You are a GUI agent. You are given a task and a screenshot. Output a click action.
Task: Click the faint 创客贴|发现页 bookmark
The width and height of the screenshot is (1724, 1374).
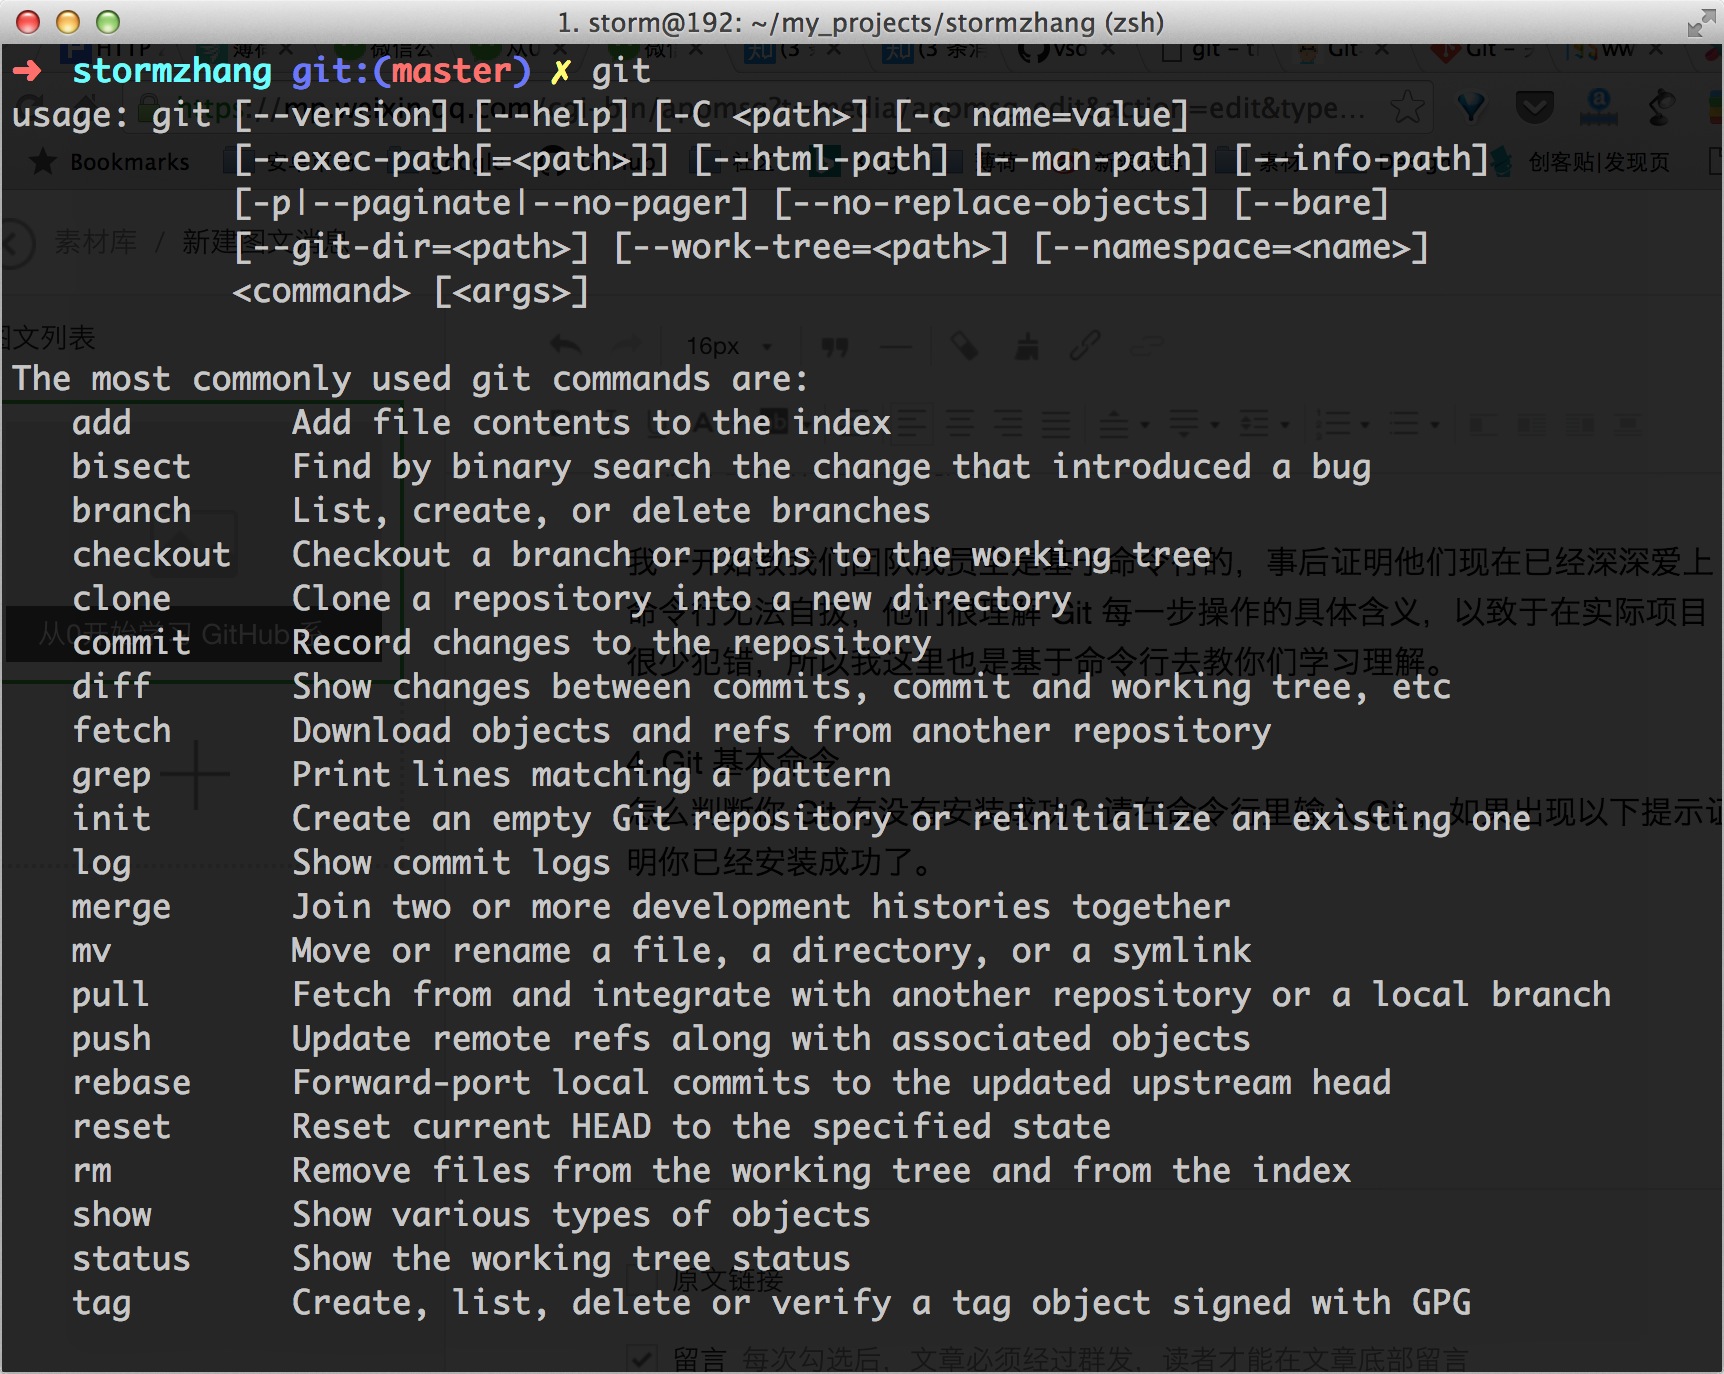[x=1598, y=162]
